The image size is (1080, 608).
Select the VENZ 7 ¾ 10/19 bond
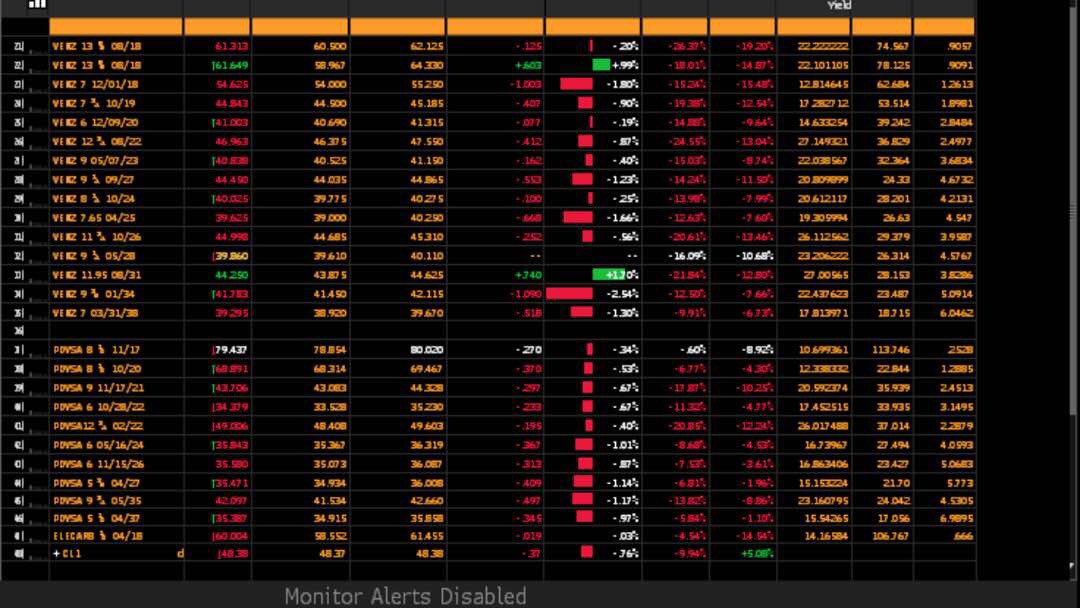(x=94, y=103)
